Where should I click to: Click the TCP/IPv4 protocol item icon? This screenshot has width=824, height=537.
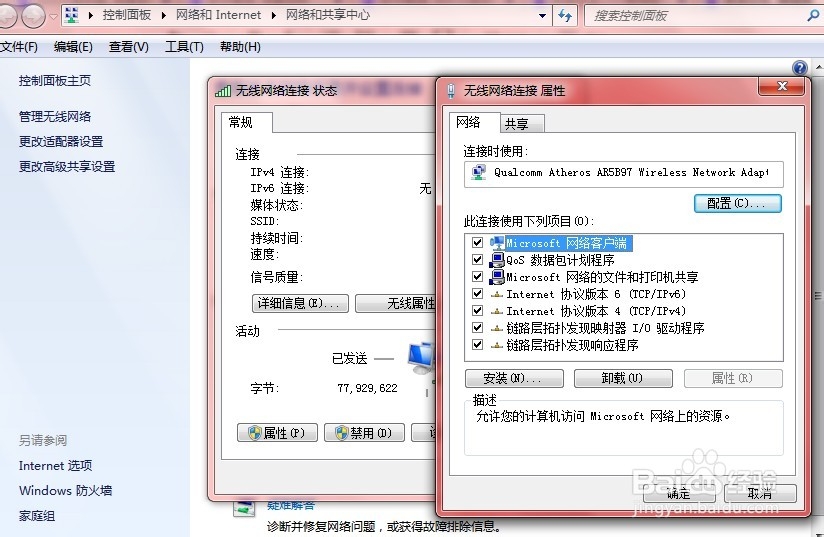497,311
